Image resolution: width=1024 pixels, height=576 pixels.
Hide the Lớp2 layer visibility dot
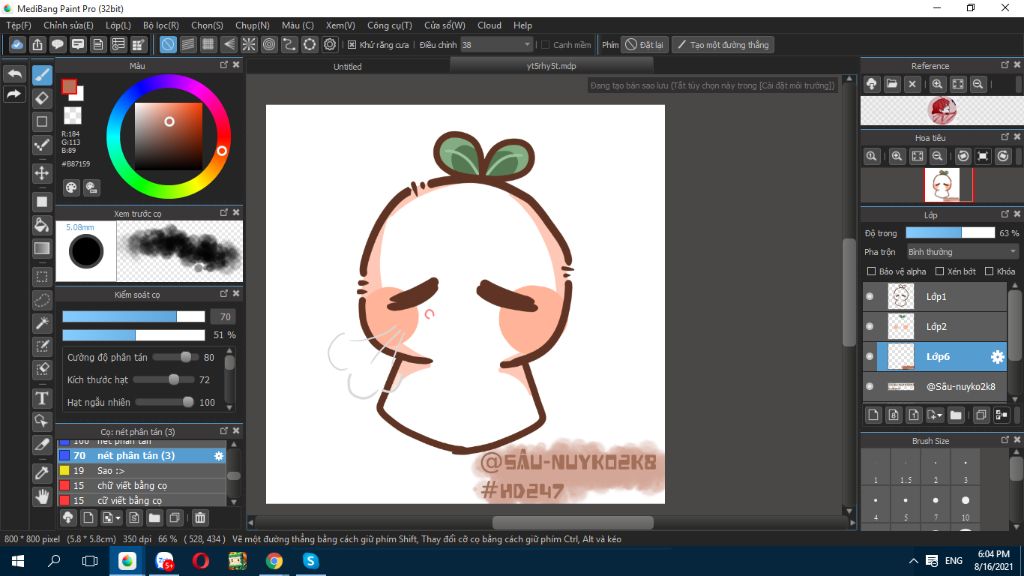pos(869,327)
